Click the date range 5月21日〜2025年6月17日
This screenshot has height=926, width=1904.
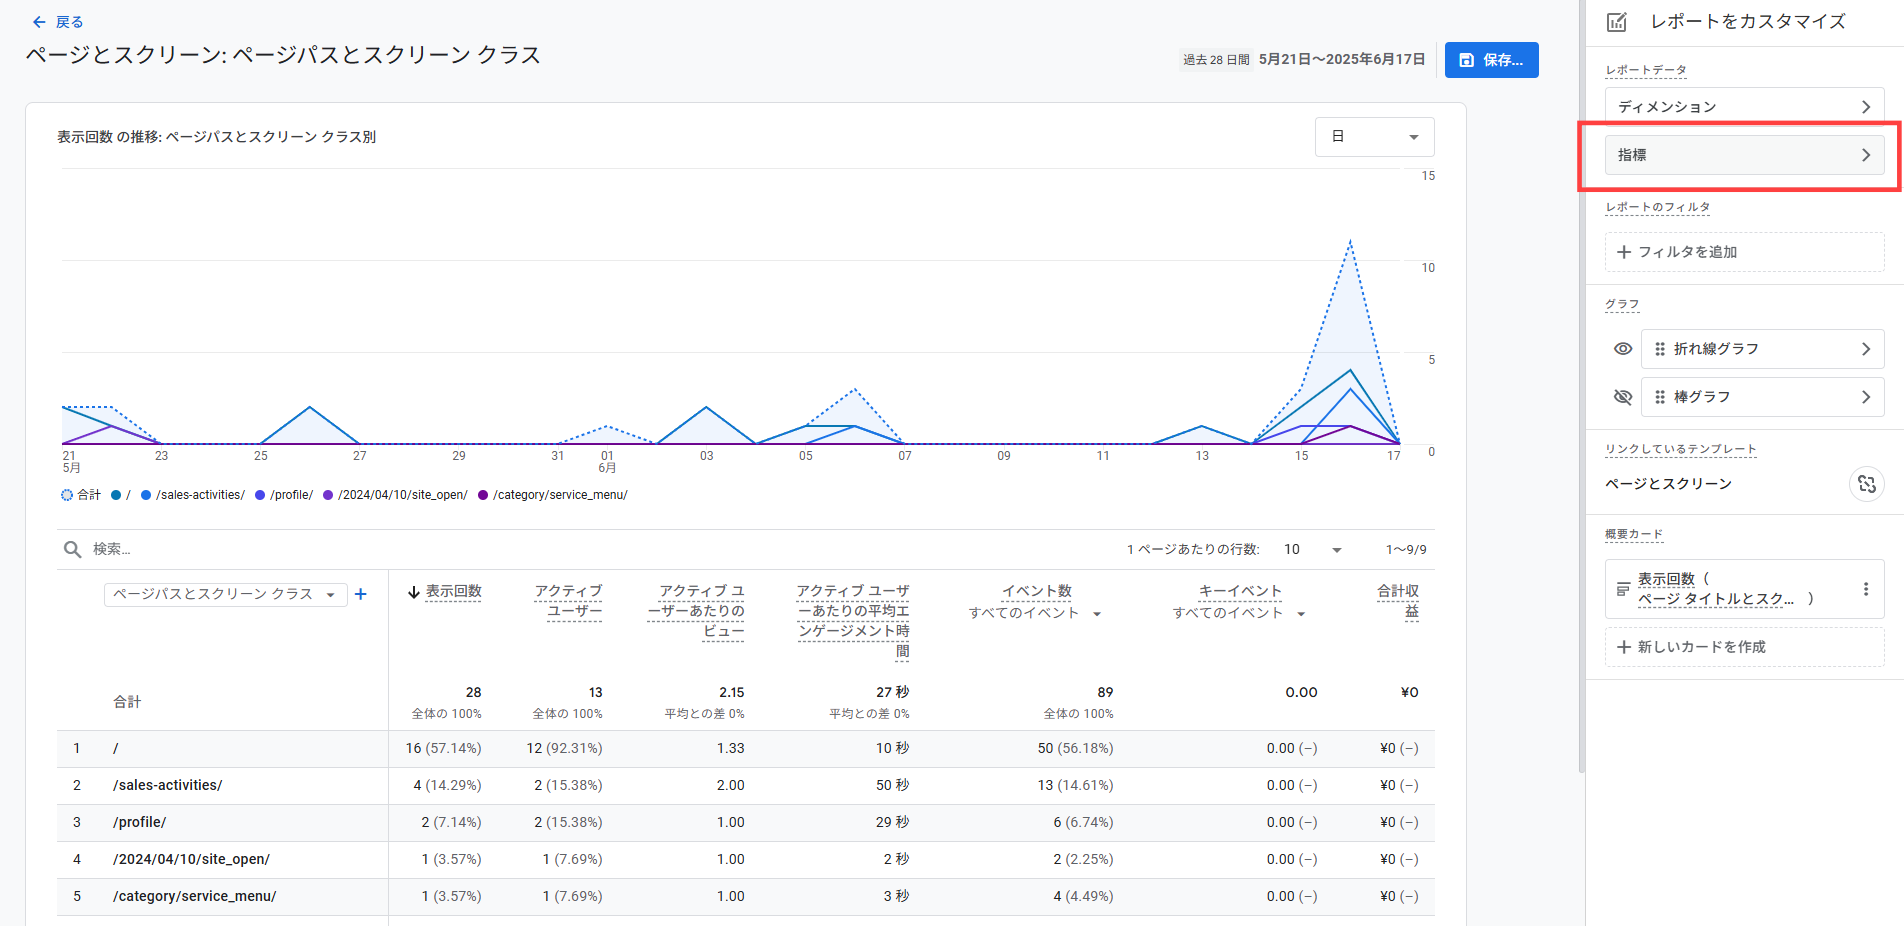click(1342, 59)
